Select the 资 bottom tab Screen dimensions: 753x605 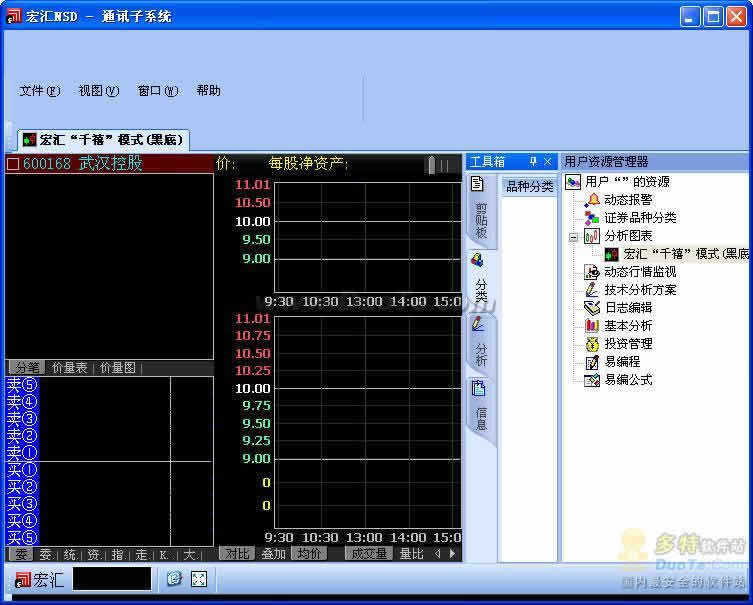point(94,555)
